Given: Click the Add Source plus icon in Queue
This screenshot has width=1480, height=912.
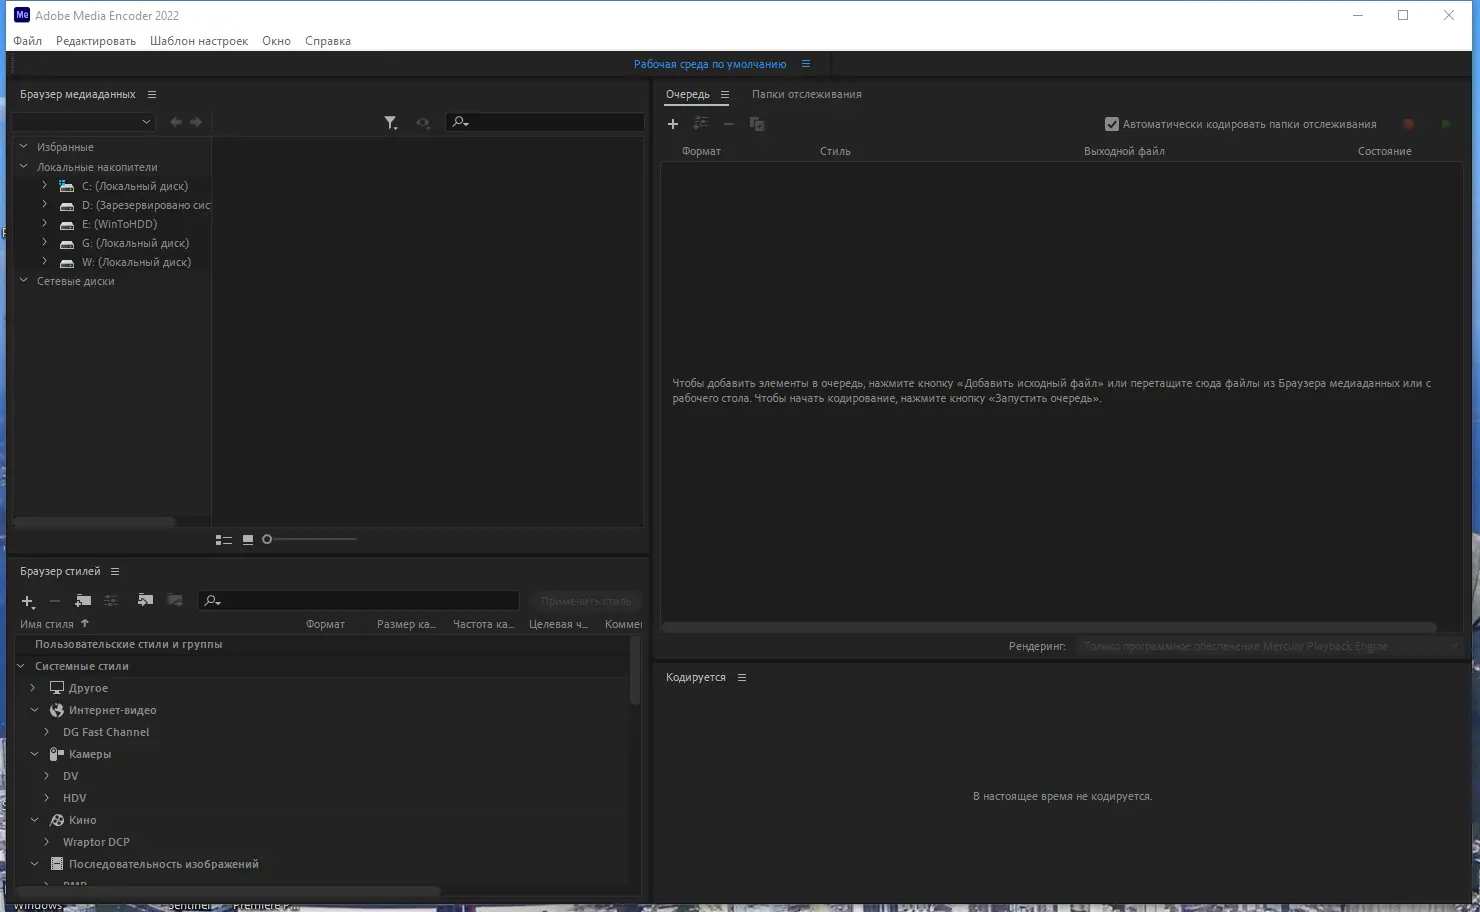Looking at the screenshot, I should pos(672,123).
